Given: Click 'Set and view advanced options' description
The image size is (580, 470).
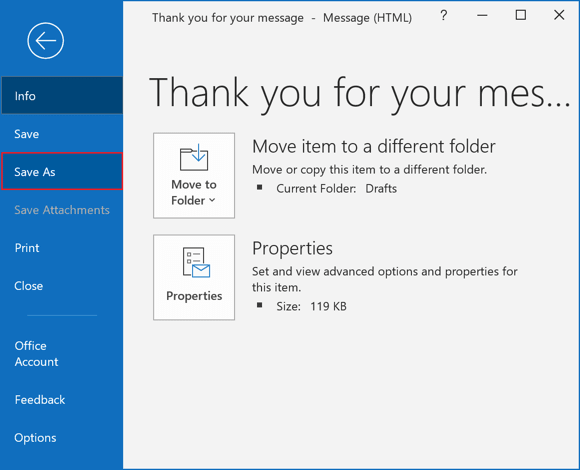Looking at the screenshot, I should pyautogui.click(x=385, y=279).
